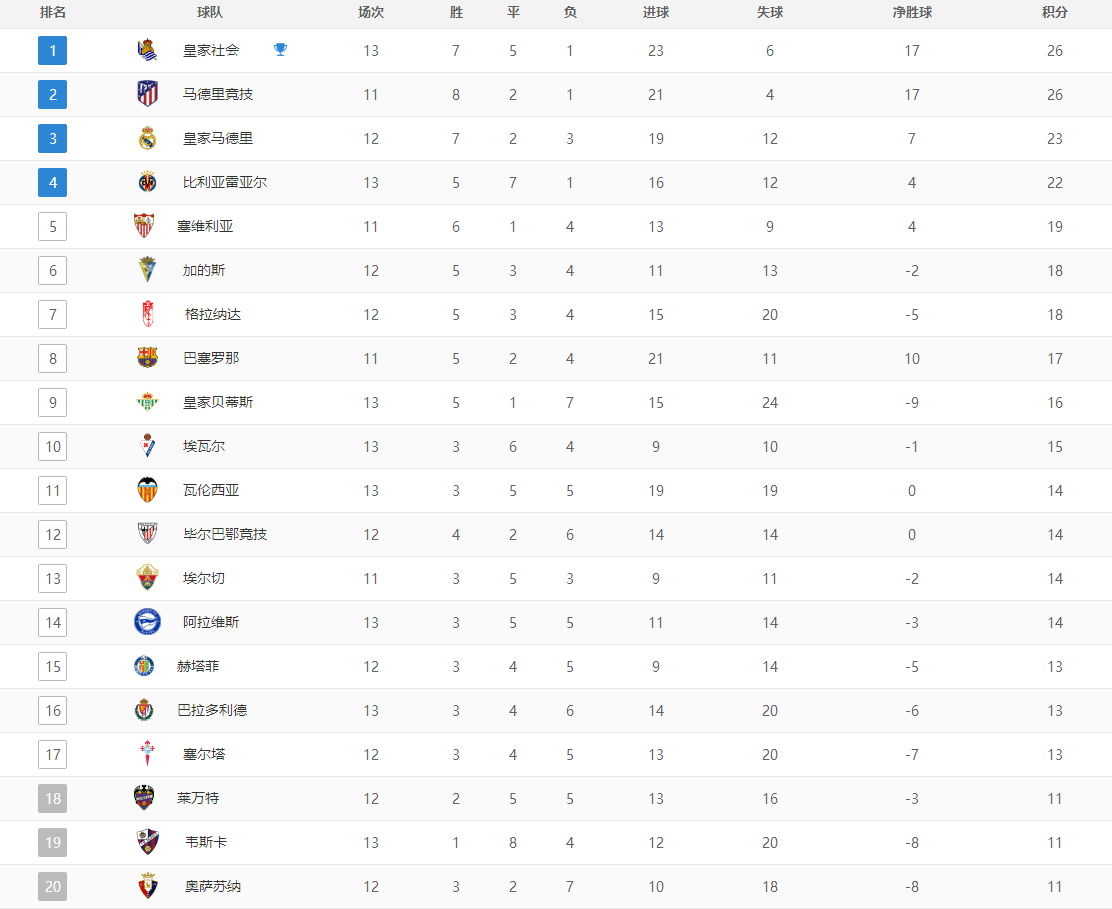
Task: Click the Osasuna club crest
Action: point(147,886)
